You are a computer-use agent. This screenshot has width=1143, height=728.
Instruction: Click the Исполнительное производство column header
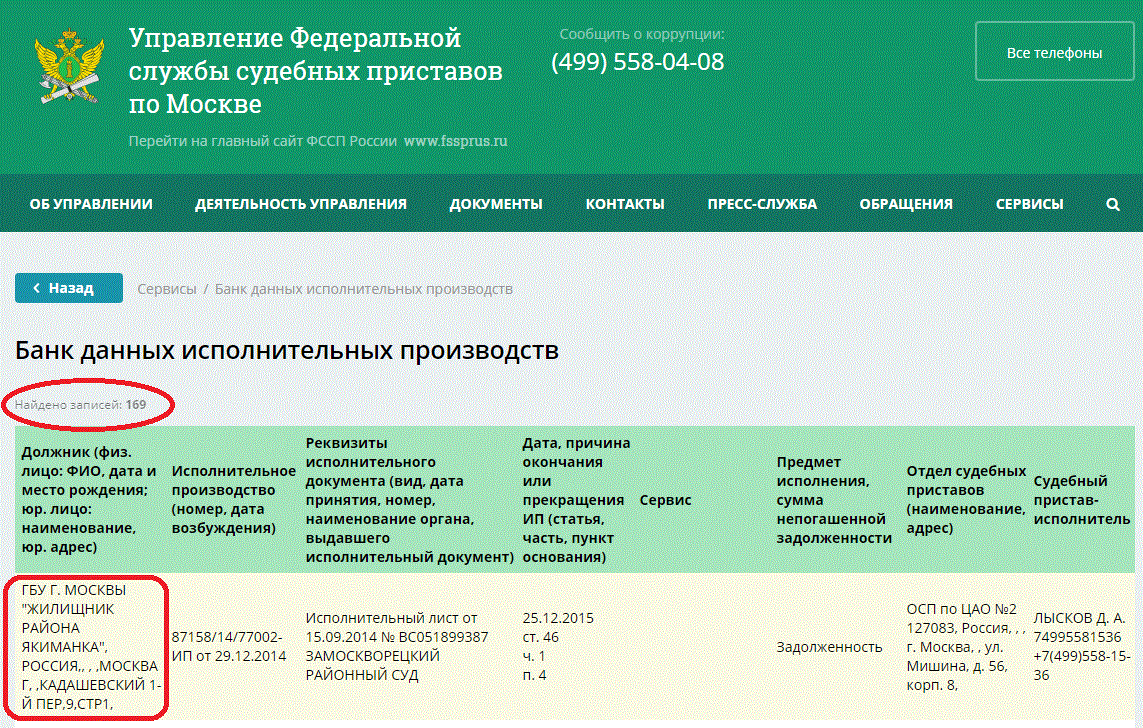(233, 499)
